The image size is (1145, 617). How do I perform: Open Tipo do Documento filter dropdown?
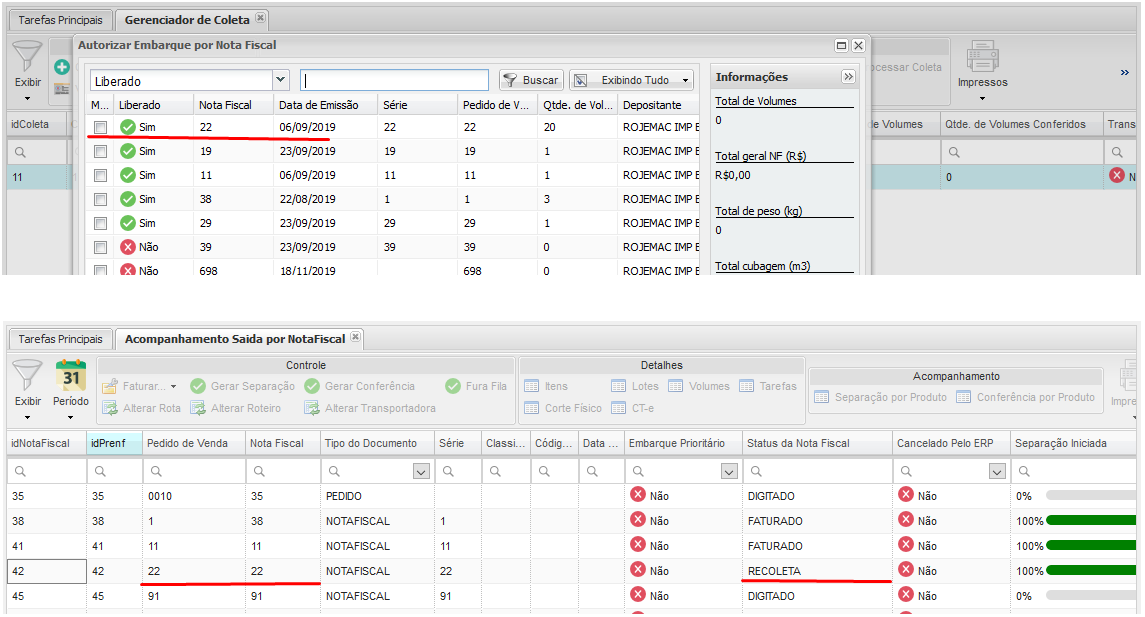point(421,472)
